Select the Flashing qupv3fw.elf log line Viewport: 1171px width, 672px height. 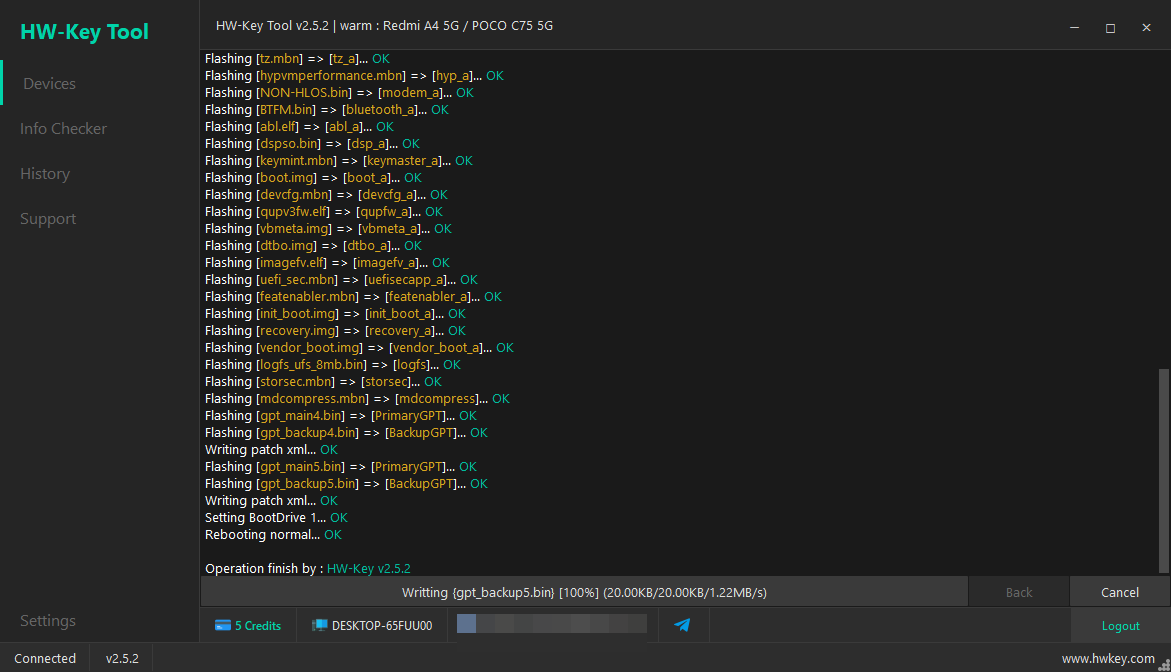click(x=323, y=212)
